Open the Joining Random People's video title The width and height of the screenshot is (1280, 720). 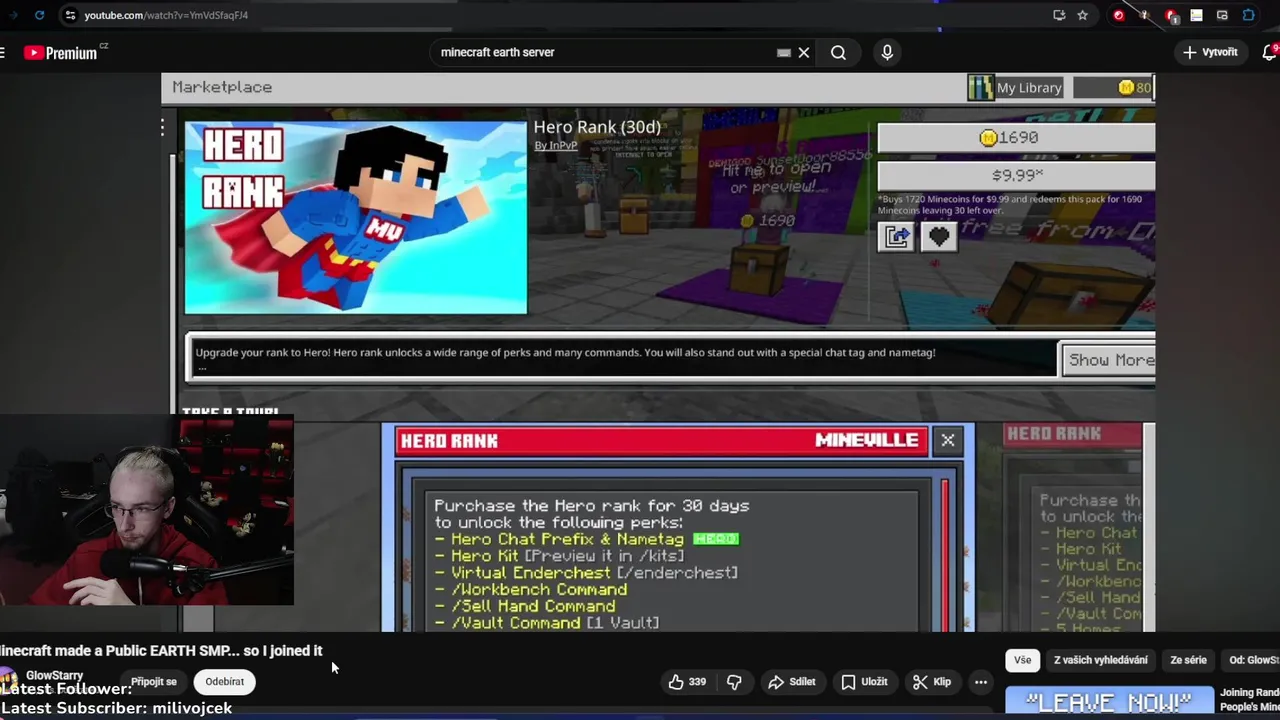pos(1250,699)
